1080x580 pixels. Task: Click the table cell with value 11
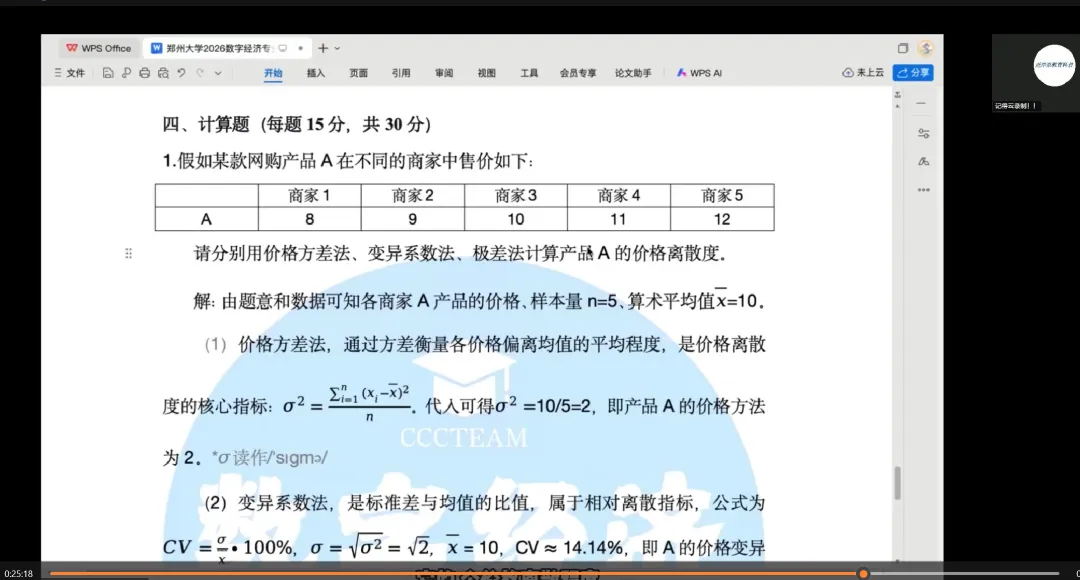619,219
